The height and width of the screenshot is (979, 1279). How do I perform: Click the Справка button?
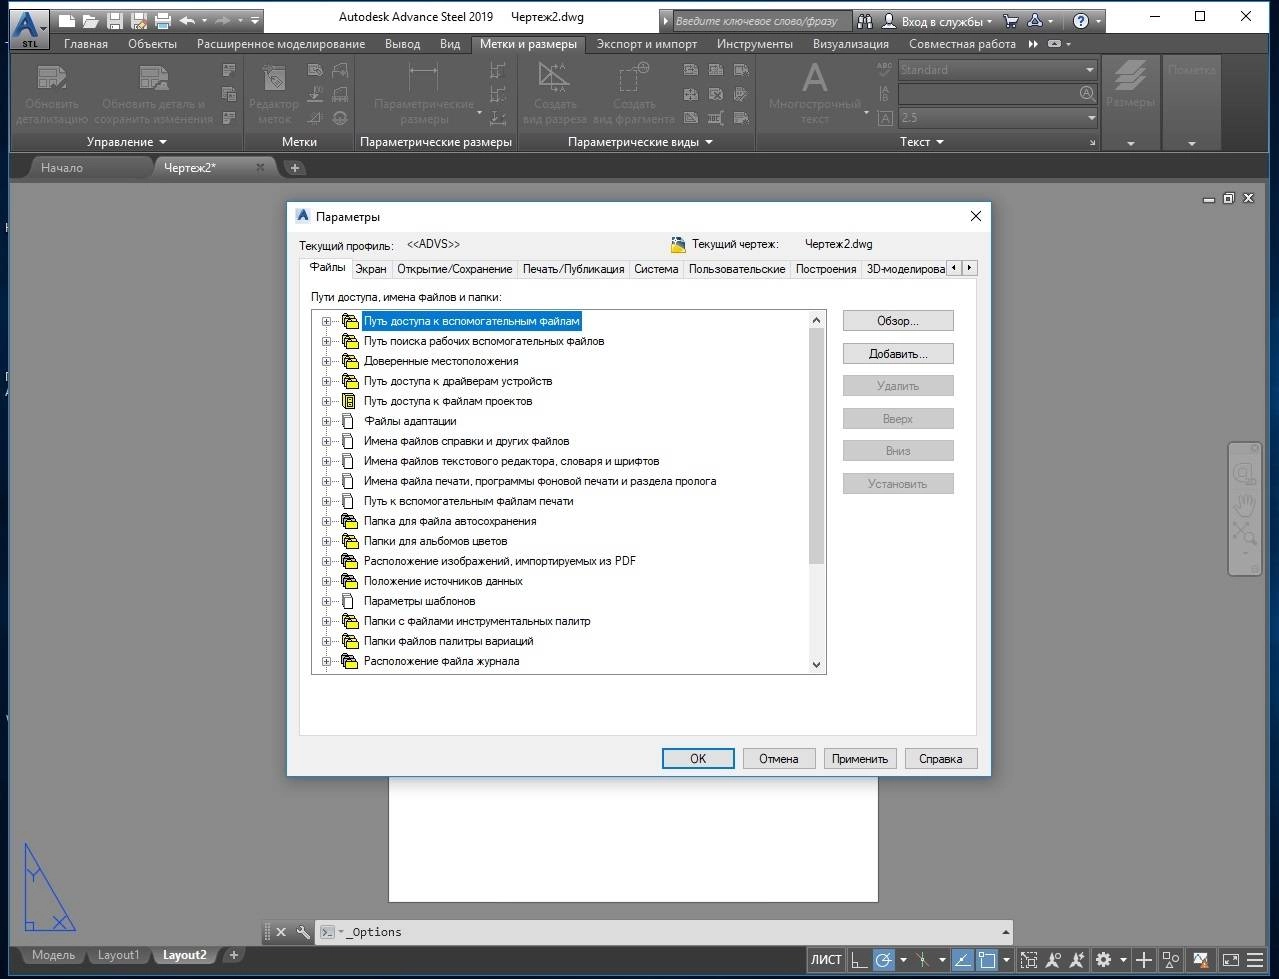point(941,759)
